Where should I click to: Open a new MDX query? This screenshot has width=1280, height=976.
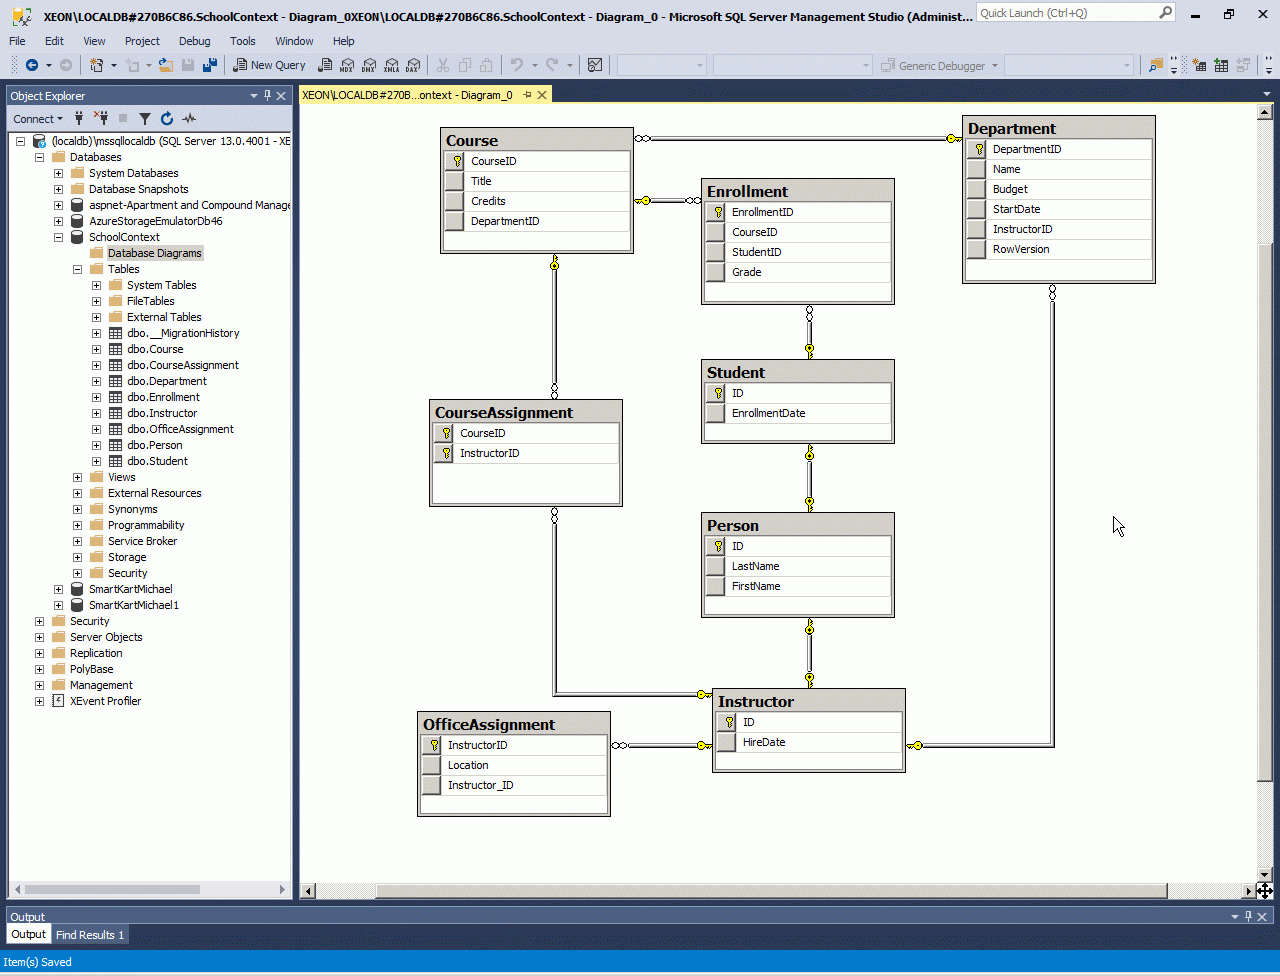click(347, 65)
